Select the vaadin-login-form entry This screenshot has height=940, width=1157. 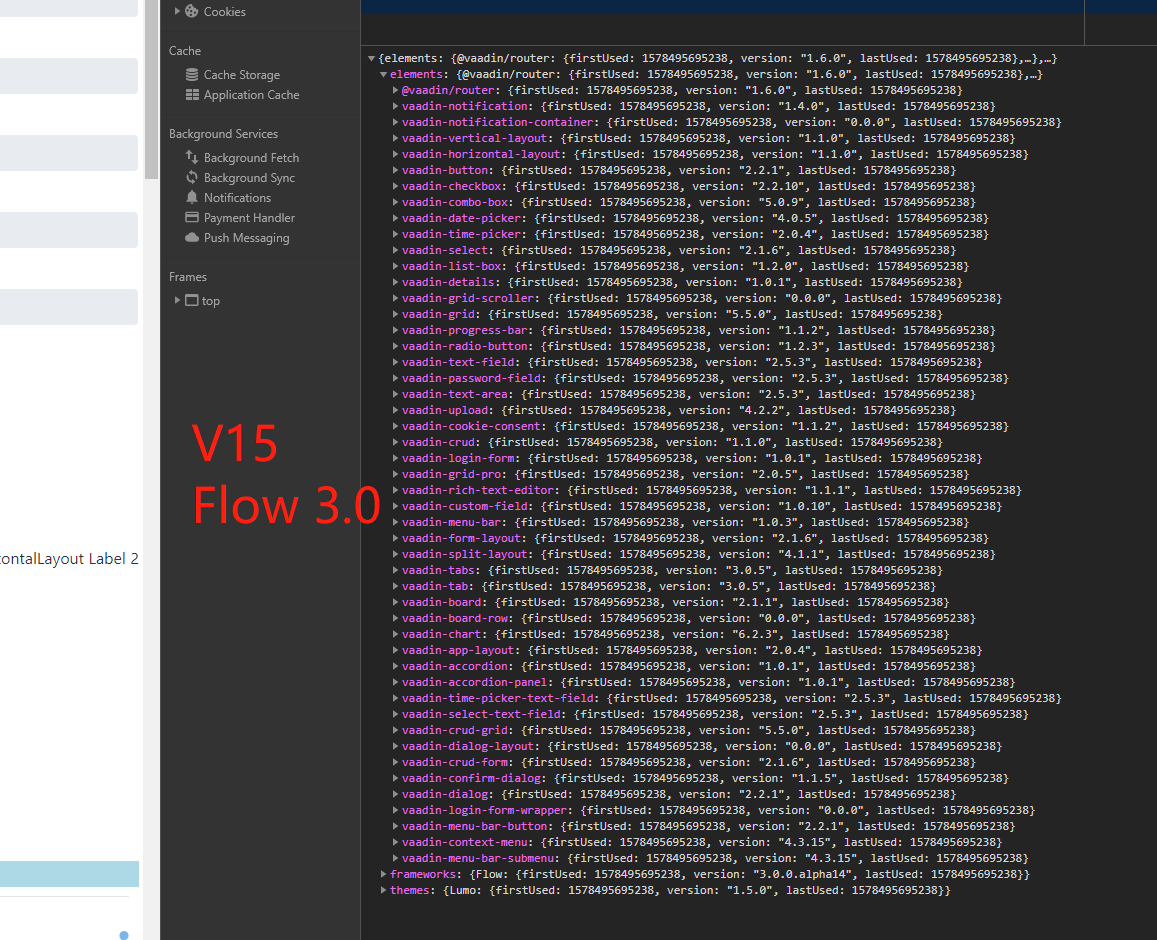point(456,457)
